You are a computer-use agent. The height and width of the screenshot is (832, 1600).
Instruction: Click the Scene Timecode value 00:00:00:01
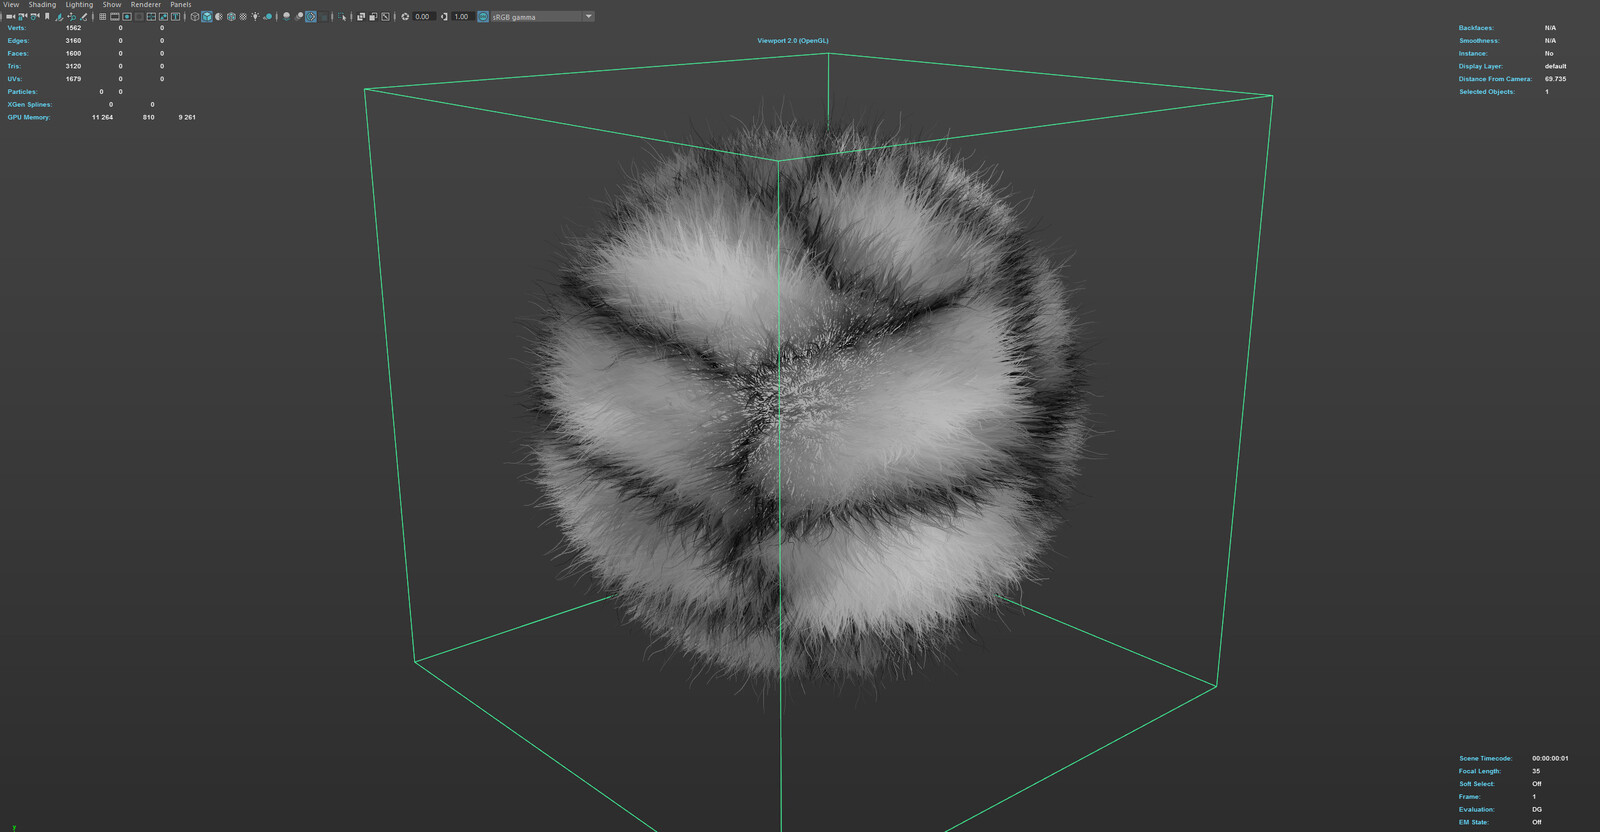[1550, 758]
